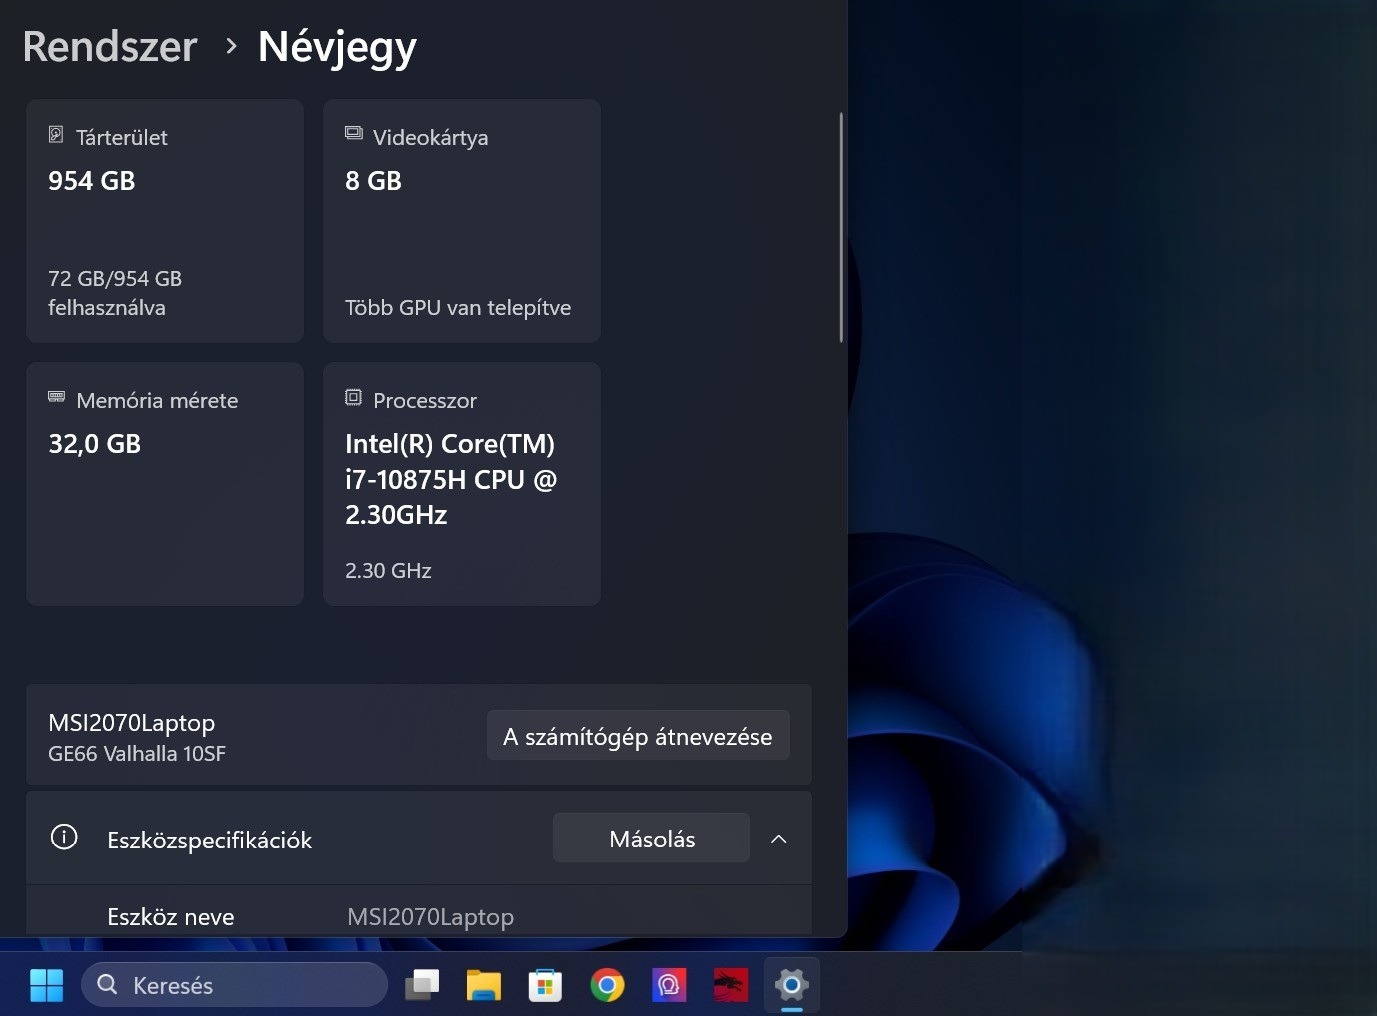1377x1016 pixels.
Task: Click the 2.30 GHz speed value
Action: pyautogui.click(x=388, y=570)
